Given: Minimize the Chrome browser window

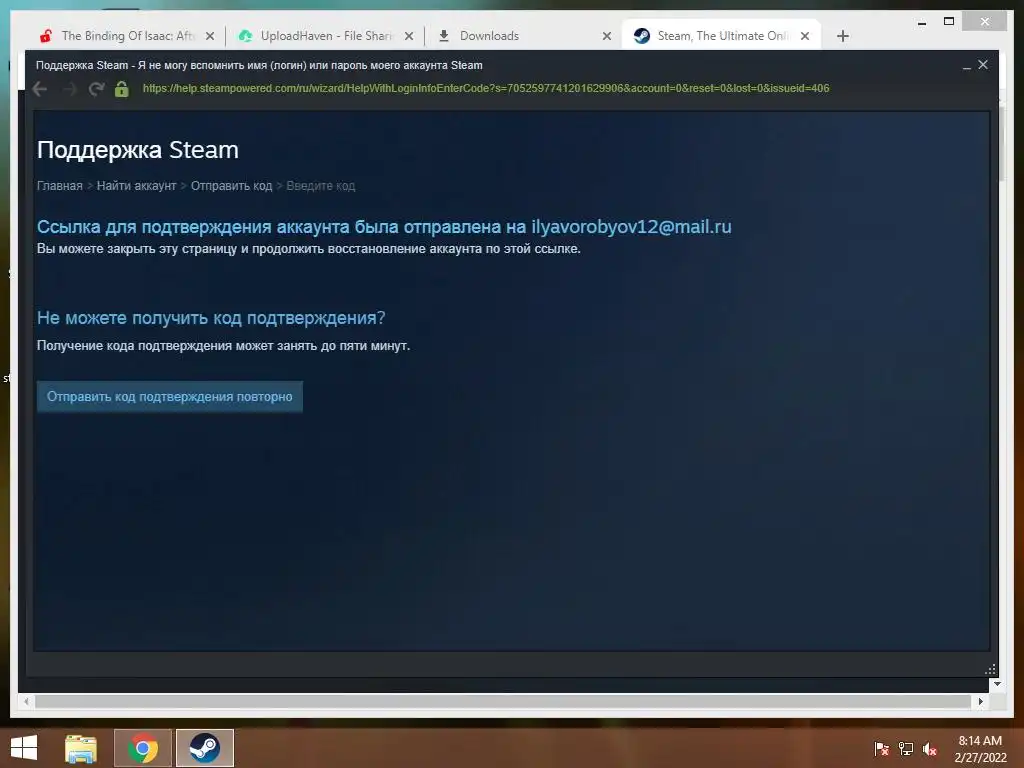Looking at the screenshot, I should point(921,22).
